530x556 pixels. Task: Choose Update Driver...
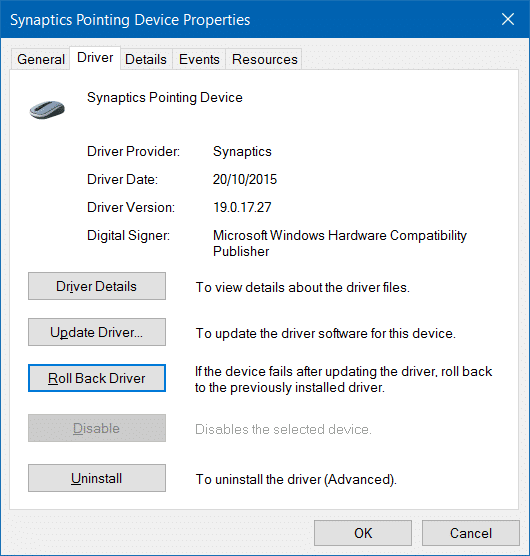pyautogui.click(x=97, y=332)
